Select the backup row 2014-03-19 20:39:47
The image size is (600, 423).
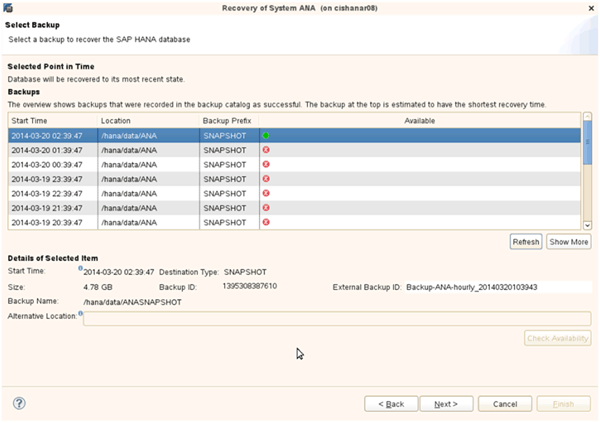point(294,222)
